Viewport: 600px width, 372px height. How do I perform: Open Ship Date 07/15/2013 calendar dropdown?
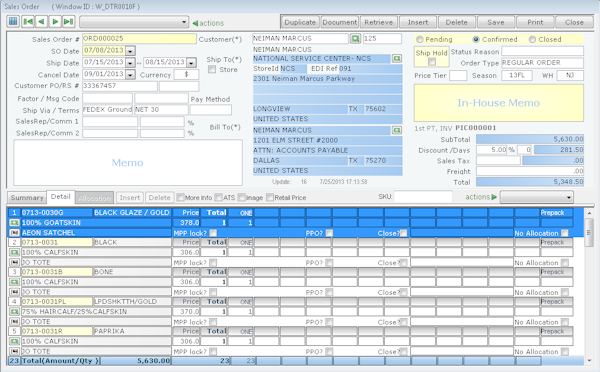click(130, 63)
